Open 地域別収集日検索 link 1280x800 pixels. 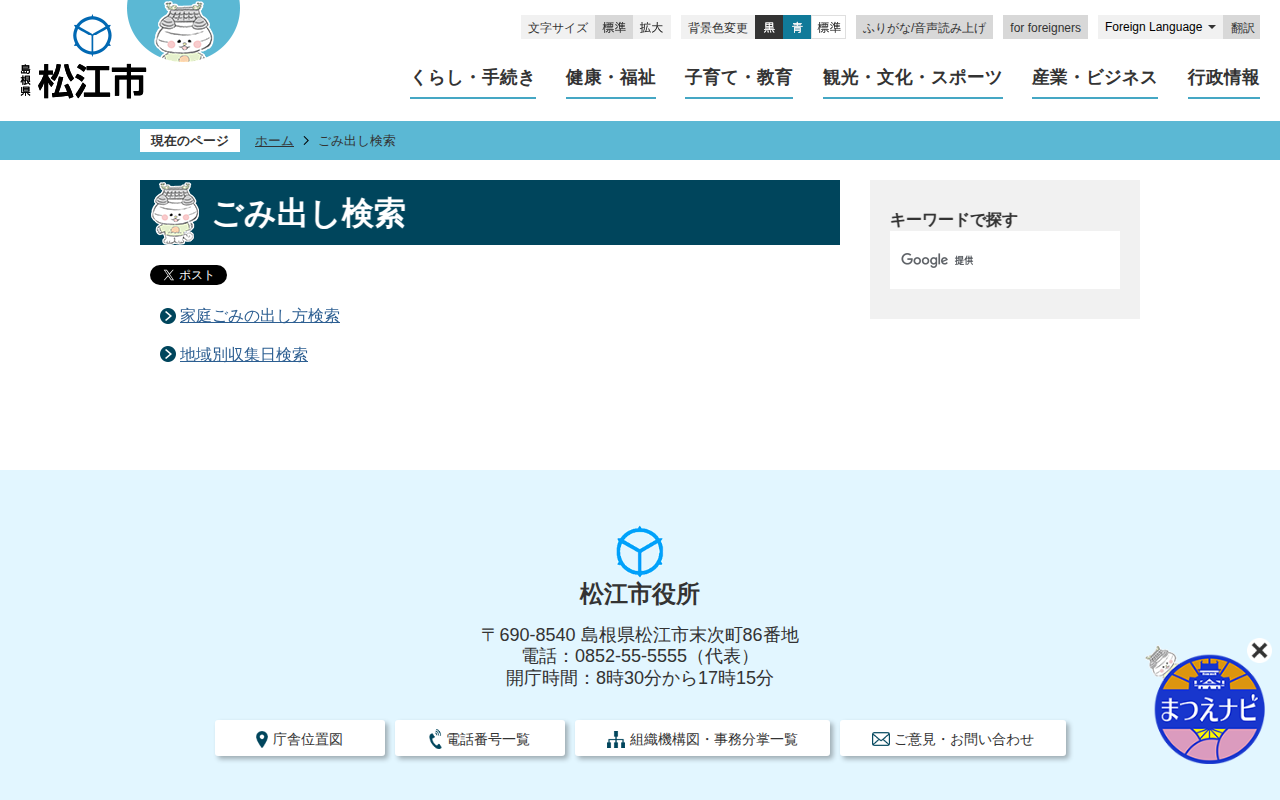pos(244,354)
